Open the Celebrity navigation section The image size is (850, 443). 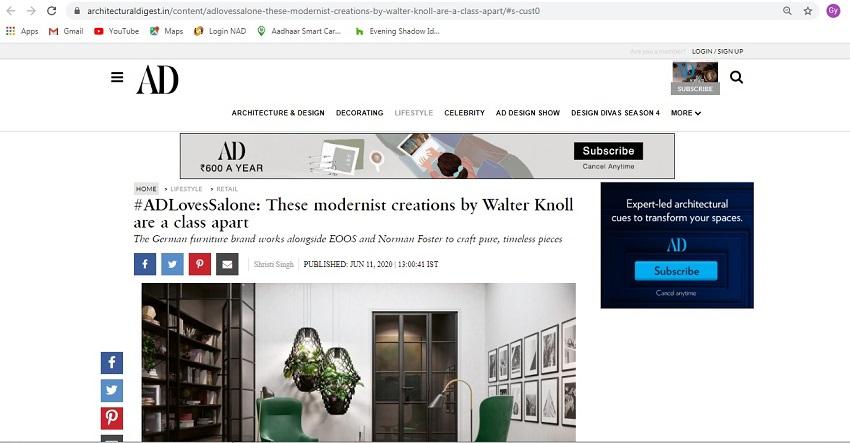coord(465,113)
